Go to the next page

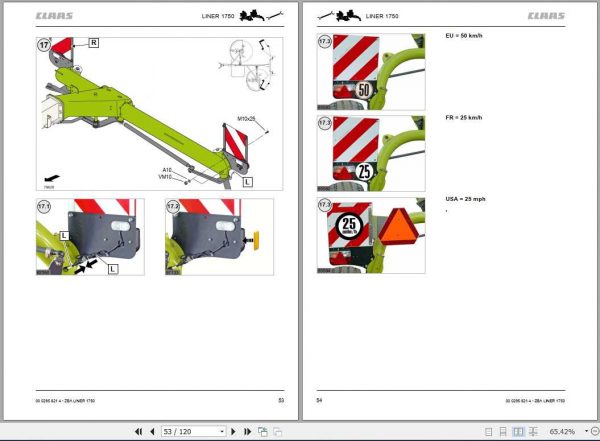tap(233, 431)
